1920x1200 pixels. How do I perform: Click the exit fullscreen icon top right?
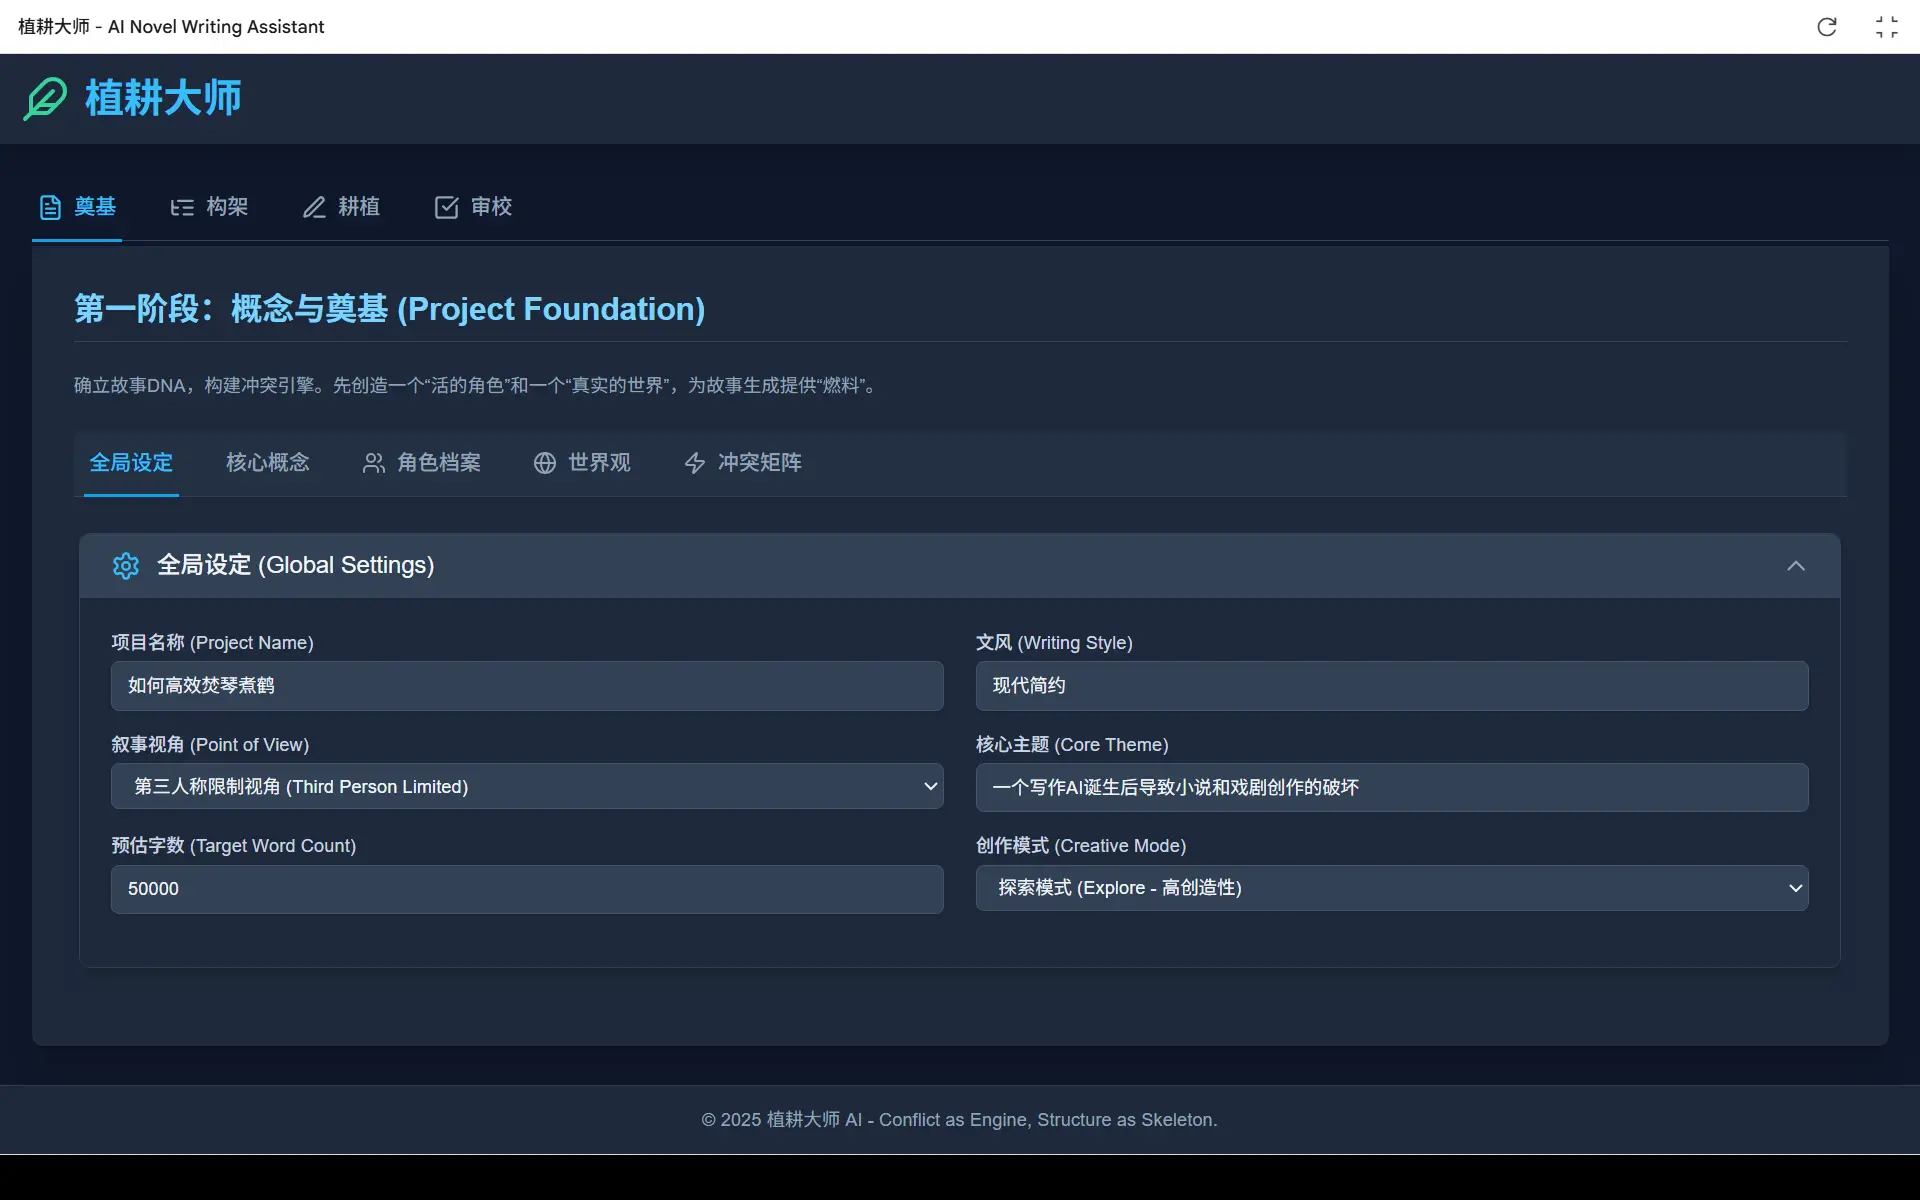tap(1886, 27)
